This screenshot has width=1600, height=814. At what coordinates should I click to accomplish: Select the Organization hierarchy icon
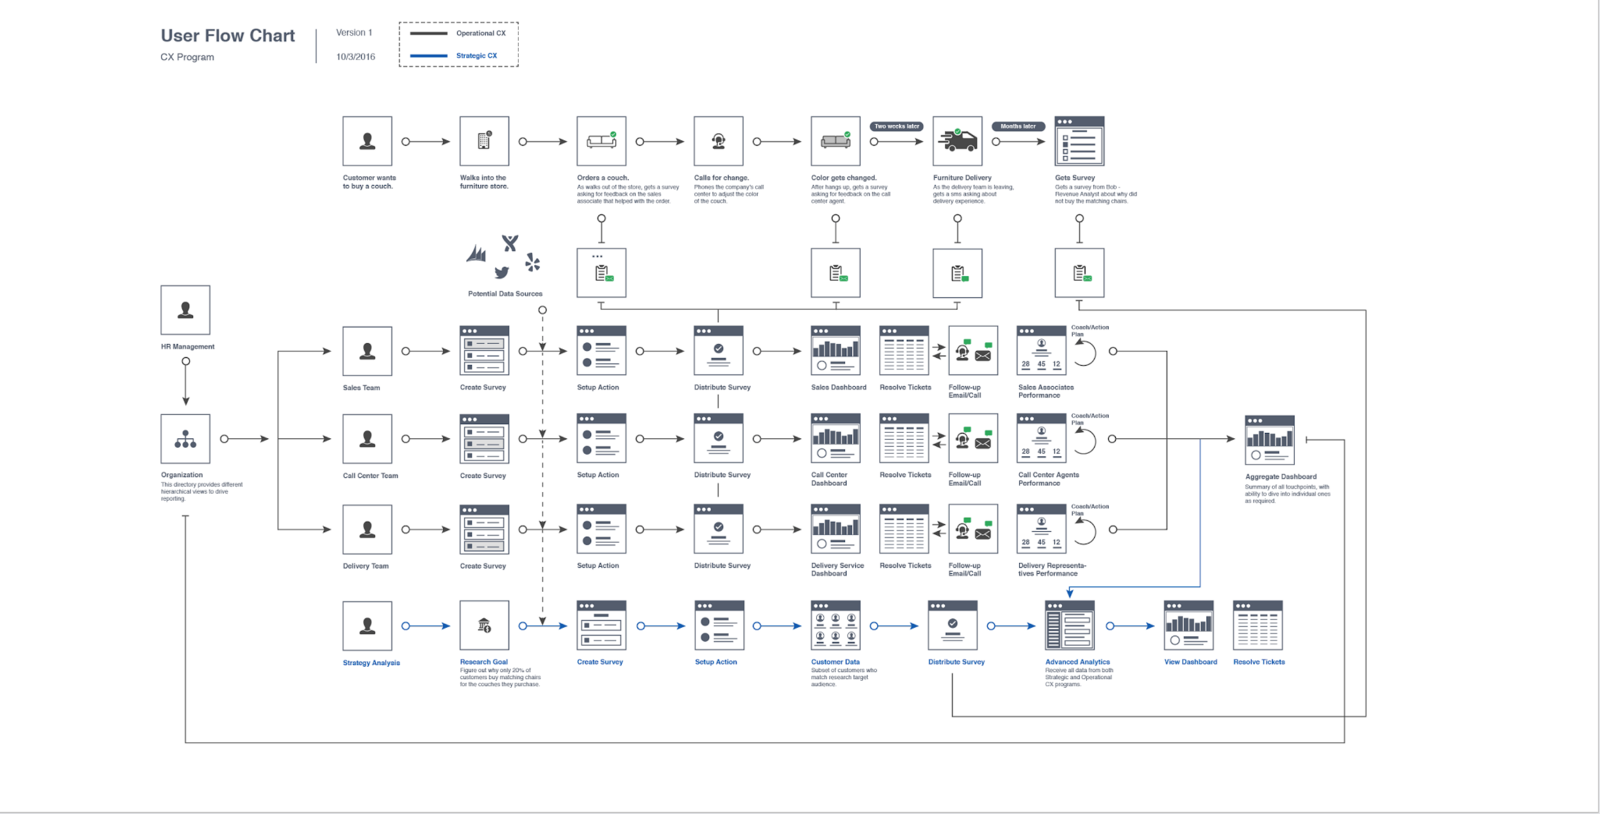[x=185, y=439]
